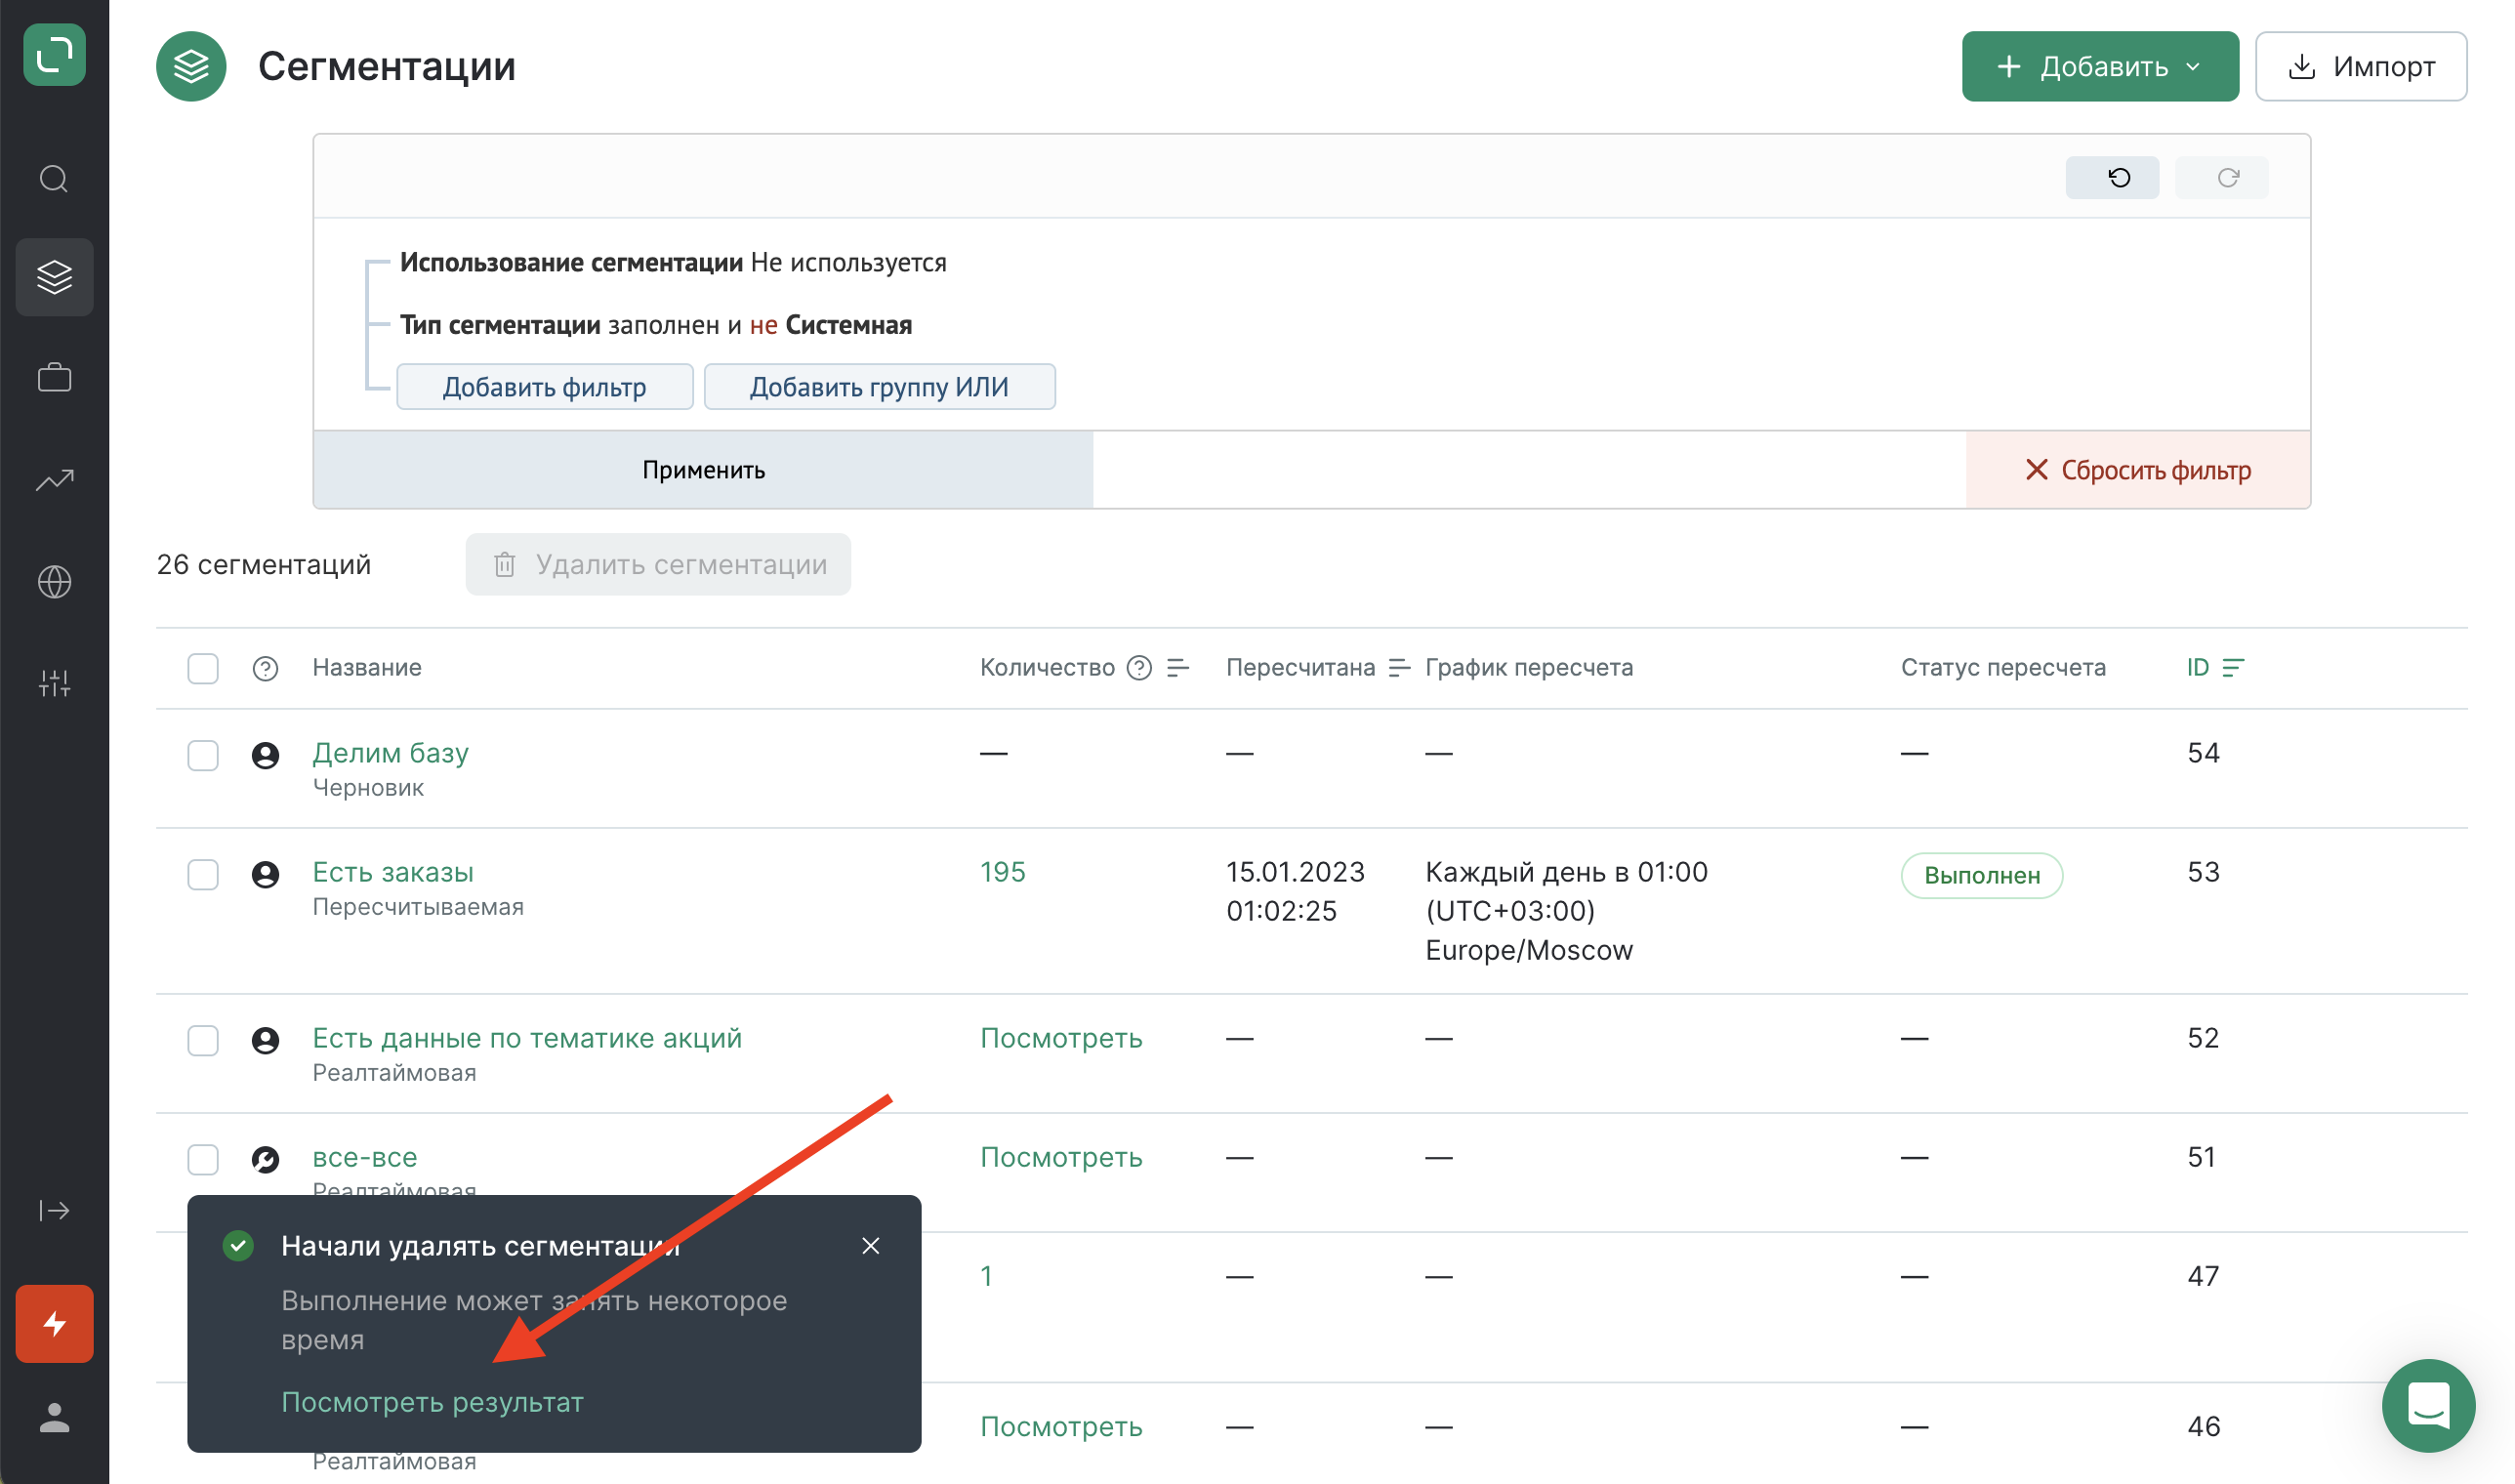Open the analytics trend sidebar icon
This screenshot has width=2515, height=1484.
point(54,481)
